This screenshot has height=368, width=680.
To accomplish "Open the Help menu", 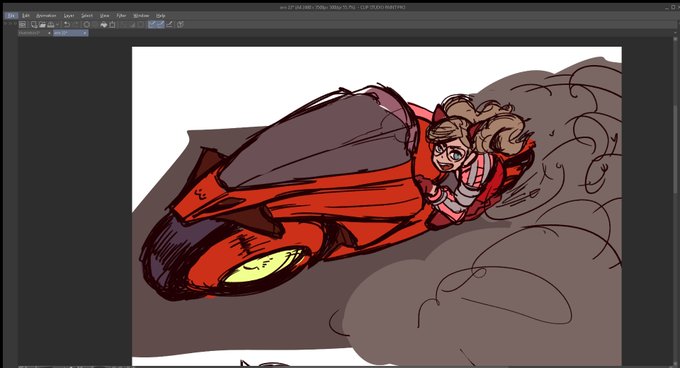I will point(160,16).
